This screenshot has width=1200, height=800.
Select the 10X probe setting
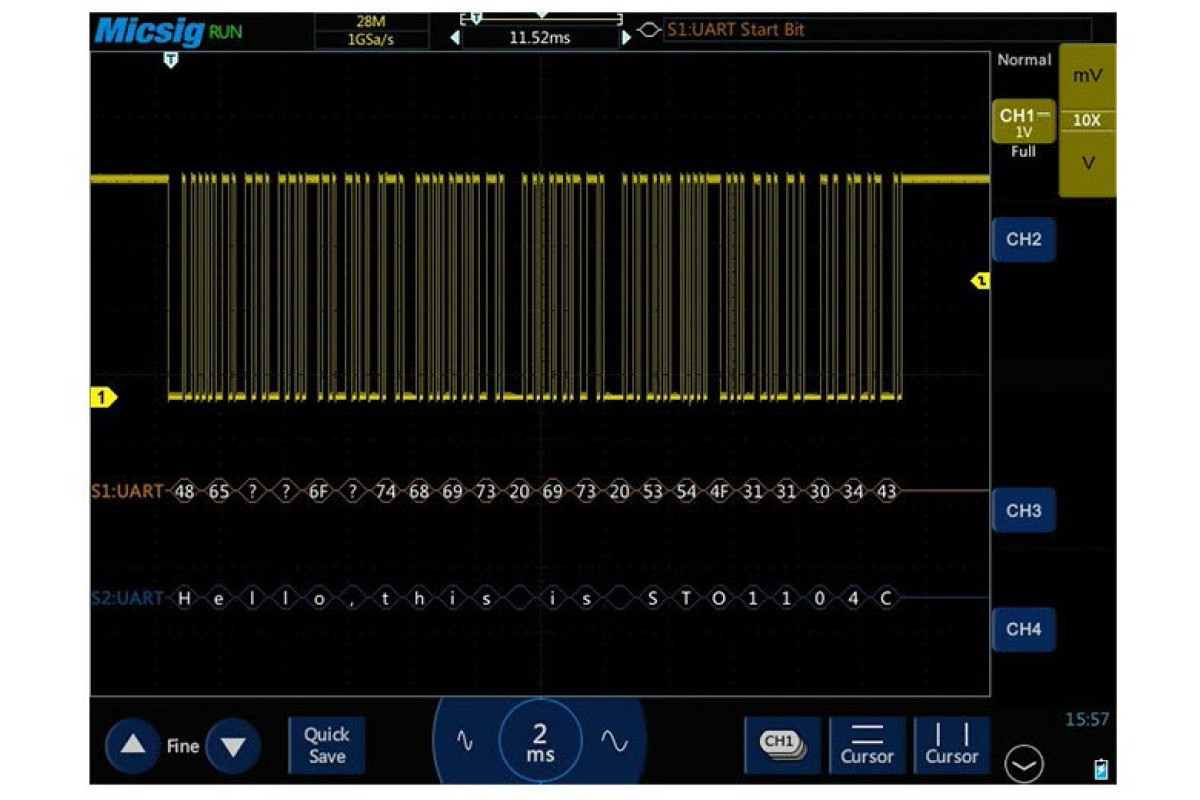[x=1086, y=120]
